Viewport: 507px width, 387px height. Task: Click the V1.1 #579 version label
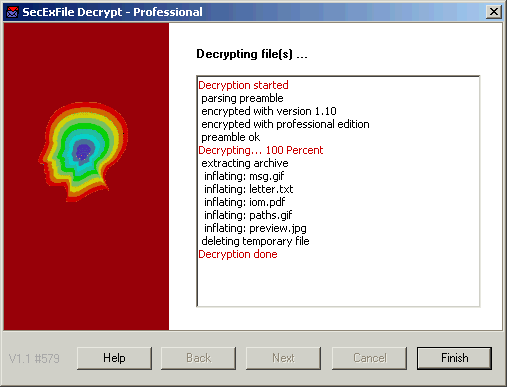click(34, 359)
